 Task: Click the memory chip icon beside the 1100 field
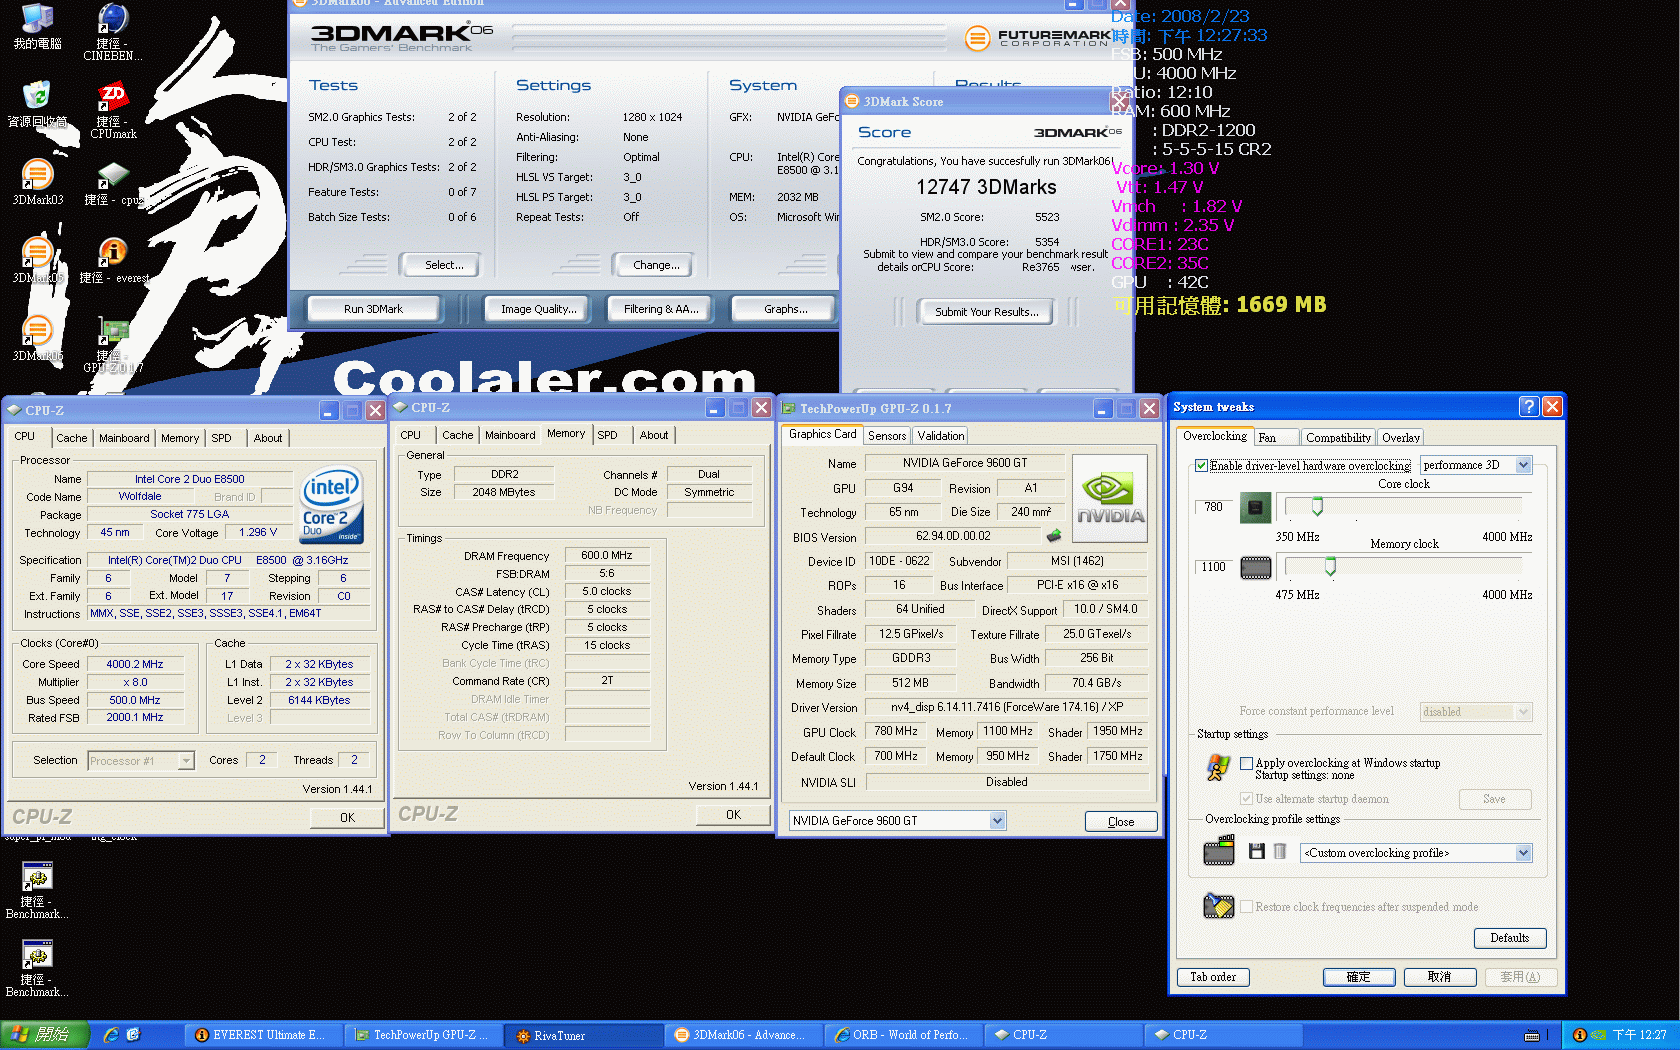(1256, 568)
